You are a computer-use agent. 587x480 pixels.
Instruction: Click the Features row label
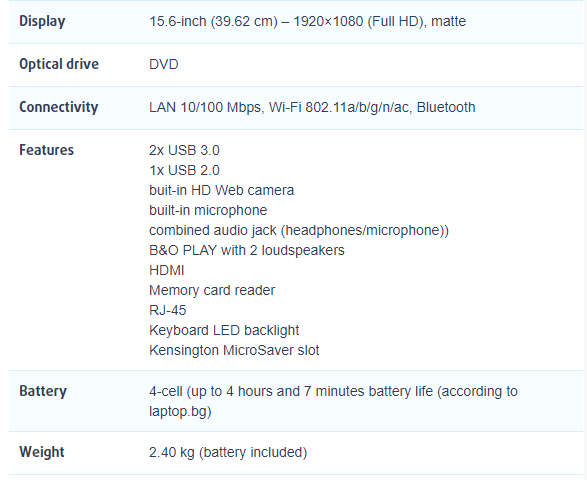pos(46,150)
